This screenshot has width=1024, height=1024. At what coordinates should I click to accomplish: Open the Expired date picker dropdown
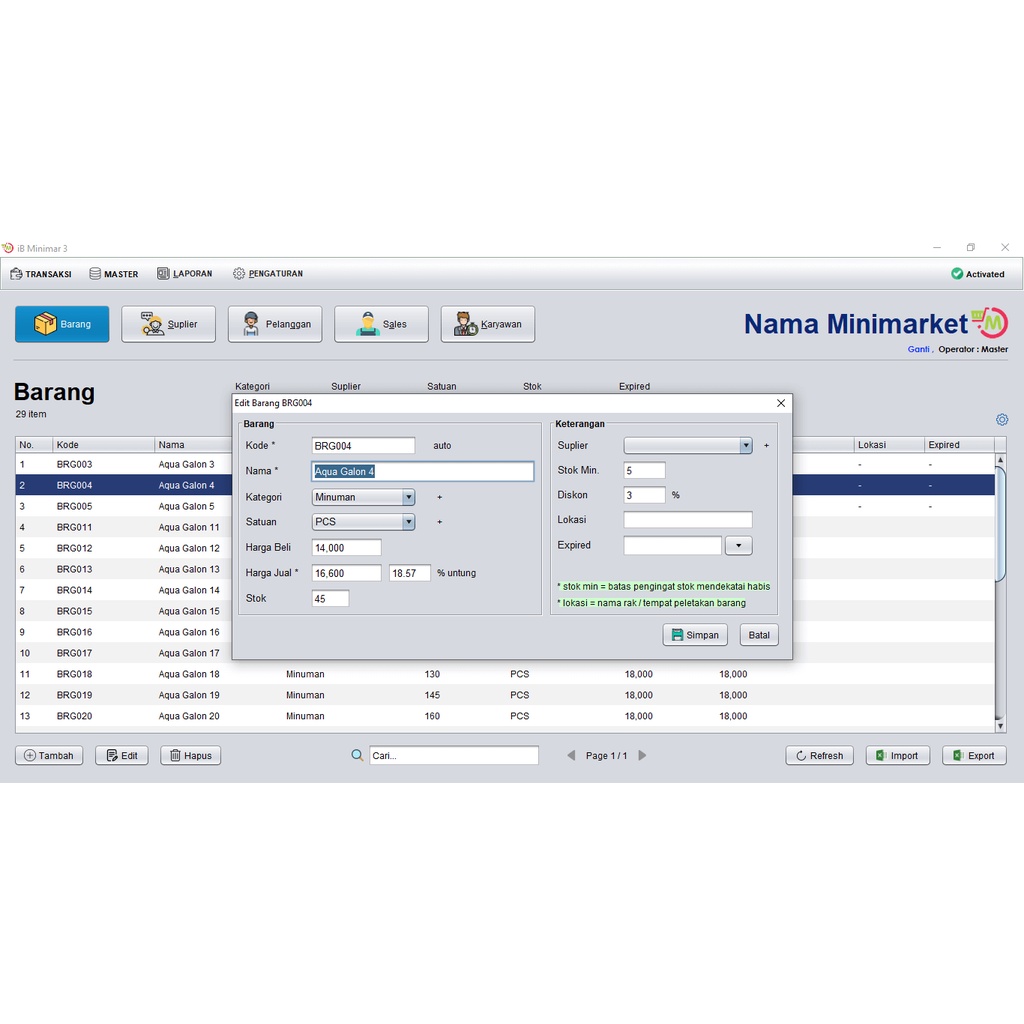(738, 546)
